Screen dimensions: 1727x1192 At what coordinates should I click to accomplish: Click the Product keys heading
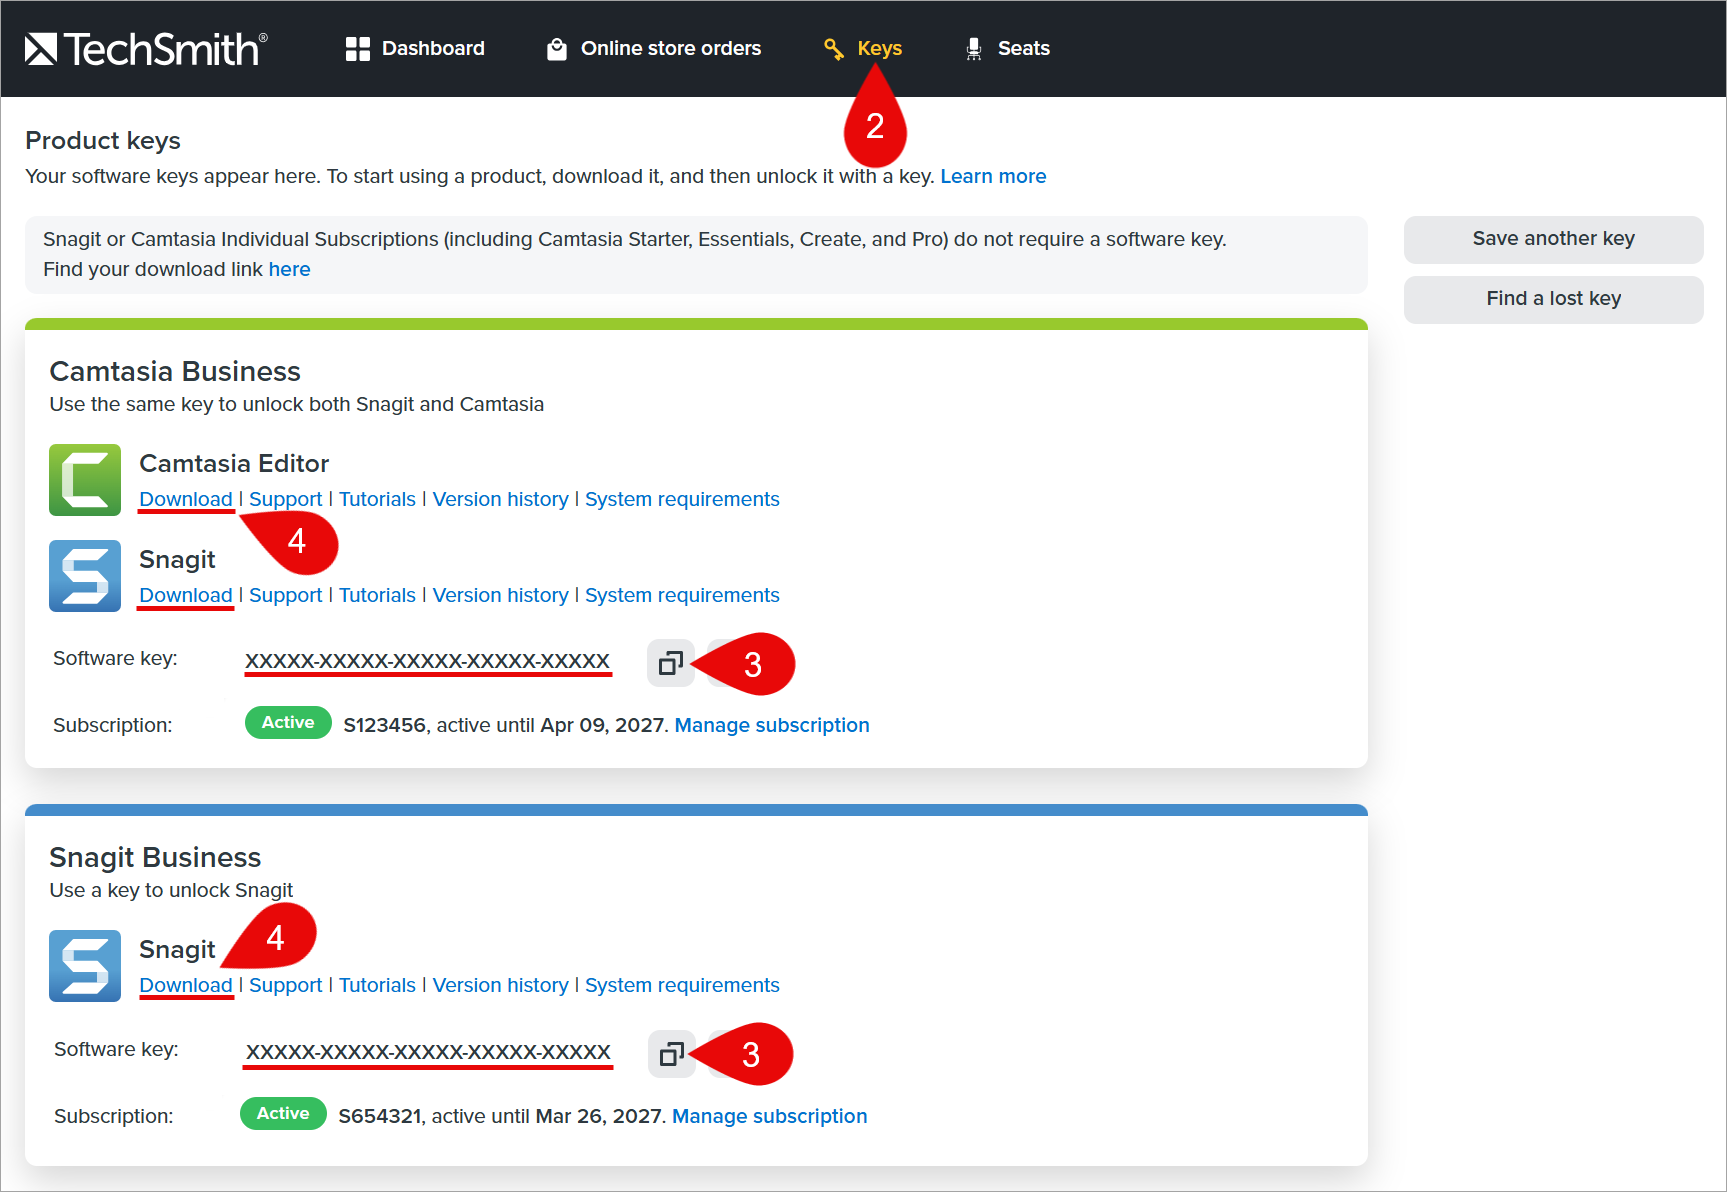point(103,140)
